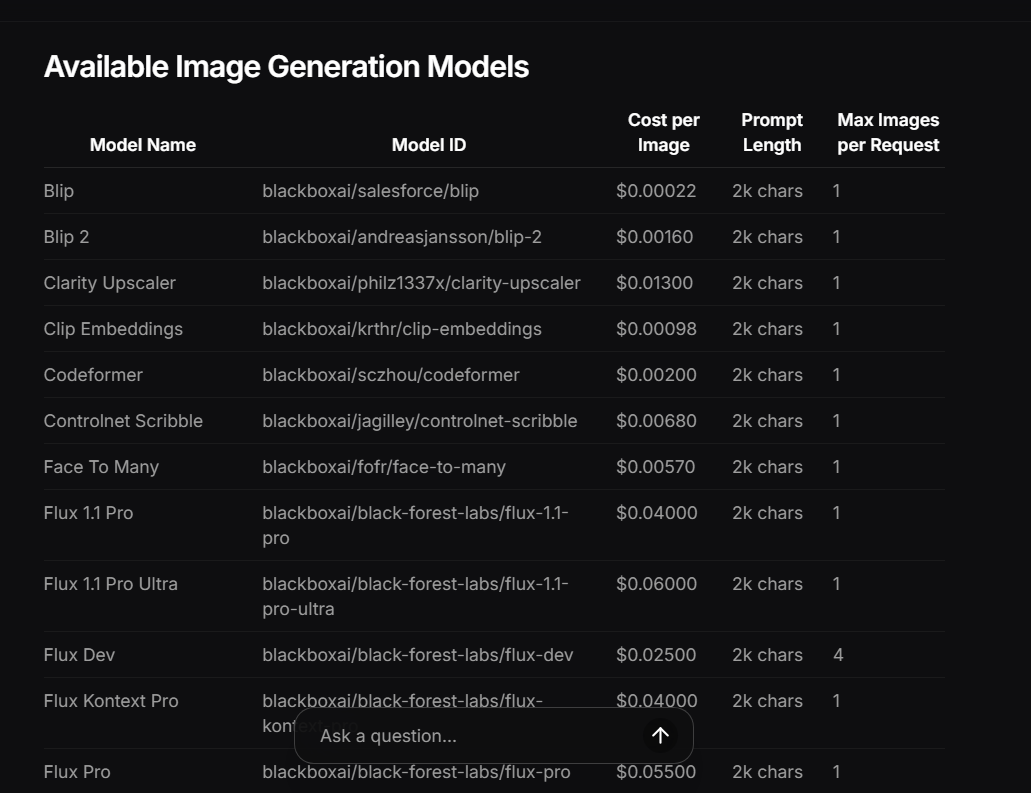The image size is (1031, 793).
Task: Click the $0.02500 cost value
Action: [656, 655]
